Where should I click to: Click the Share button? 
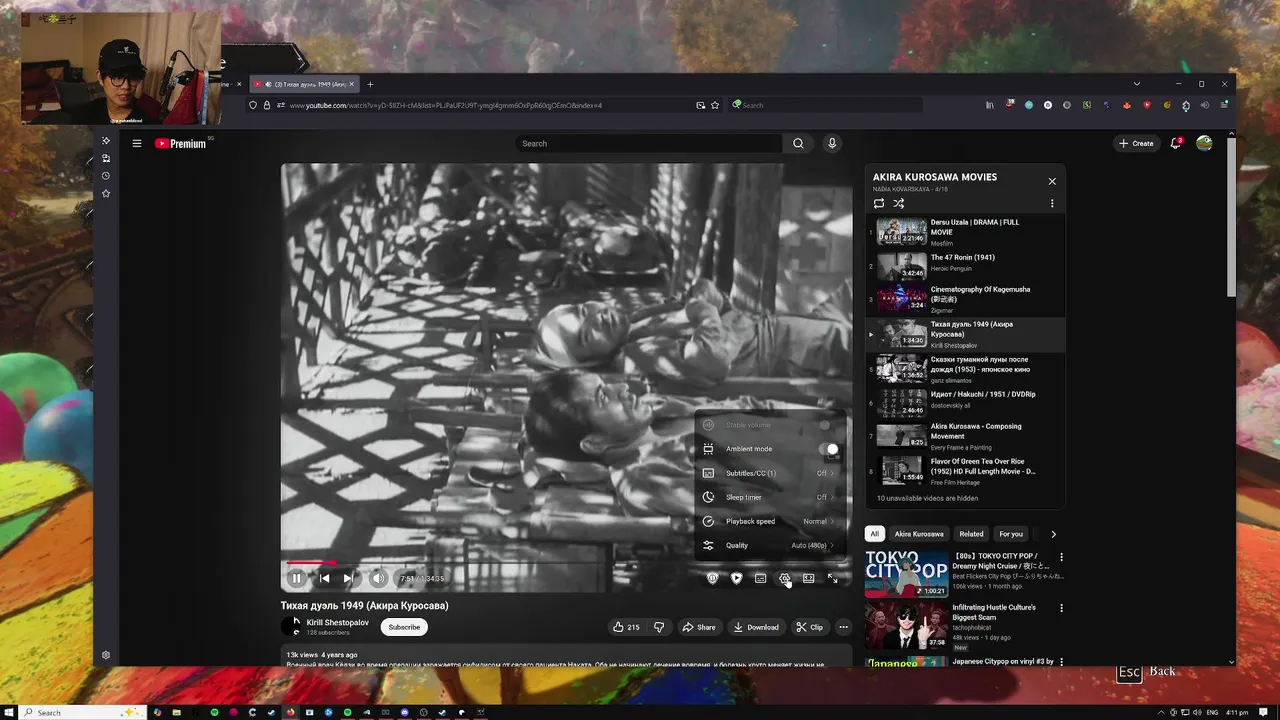[698, 627]
